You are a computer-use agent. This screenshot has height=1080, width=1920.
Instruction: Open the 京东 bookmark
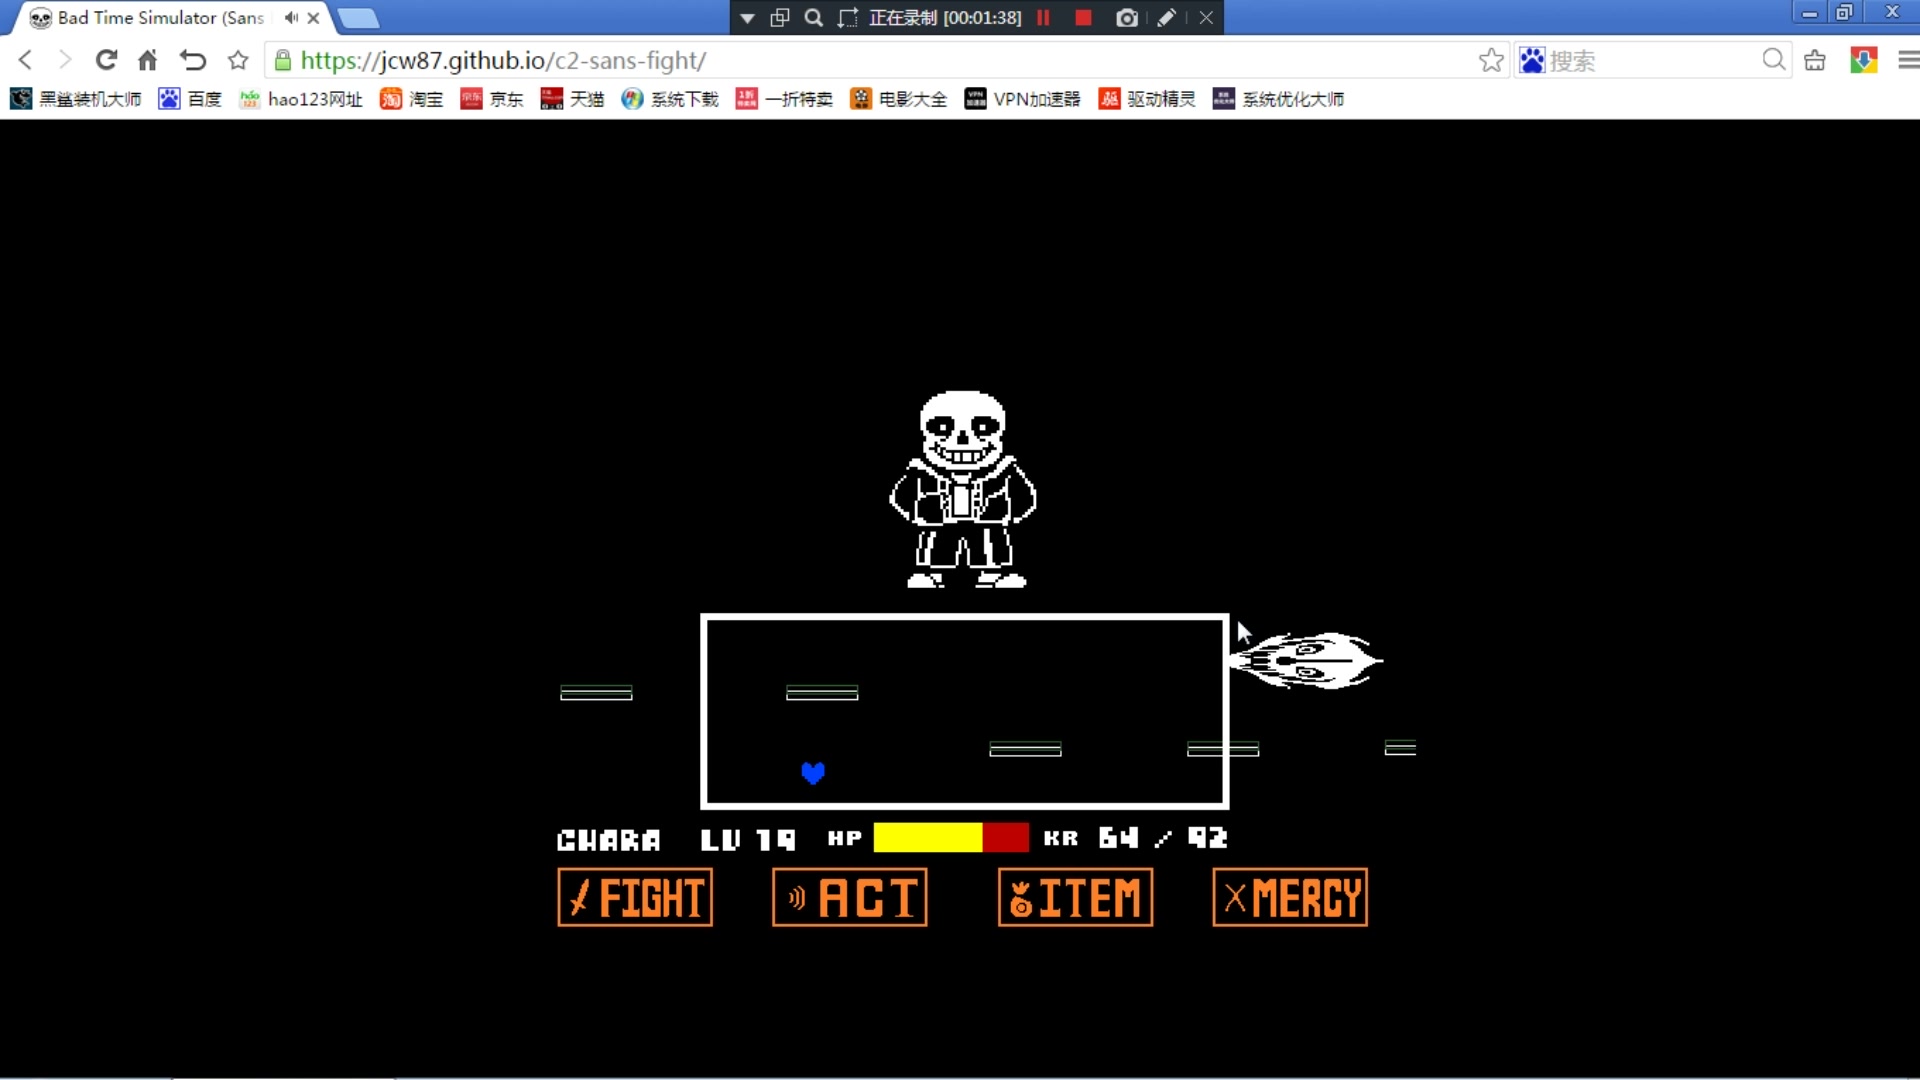click(492, 98)
